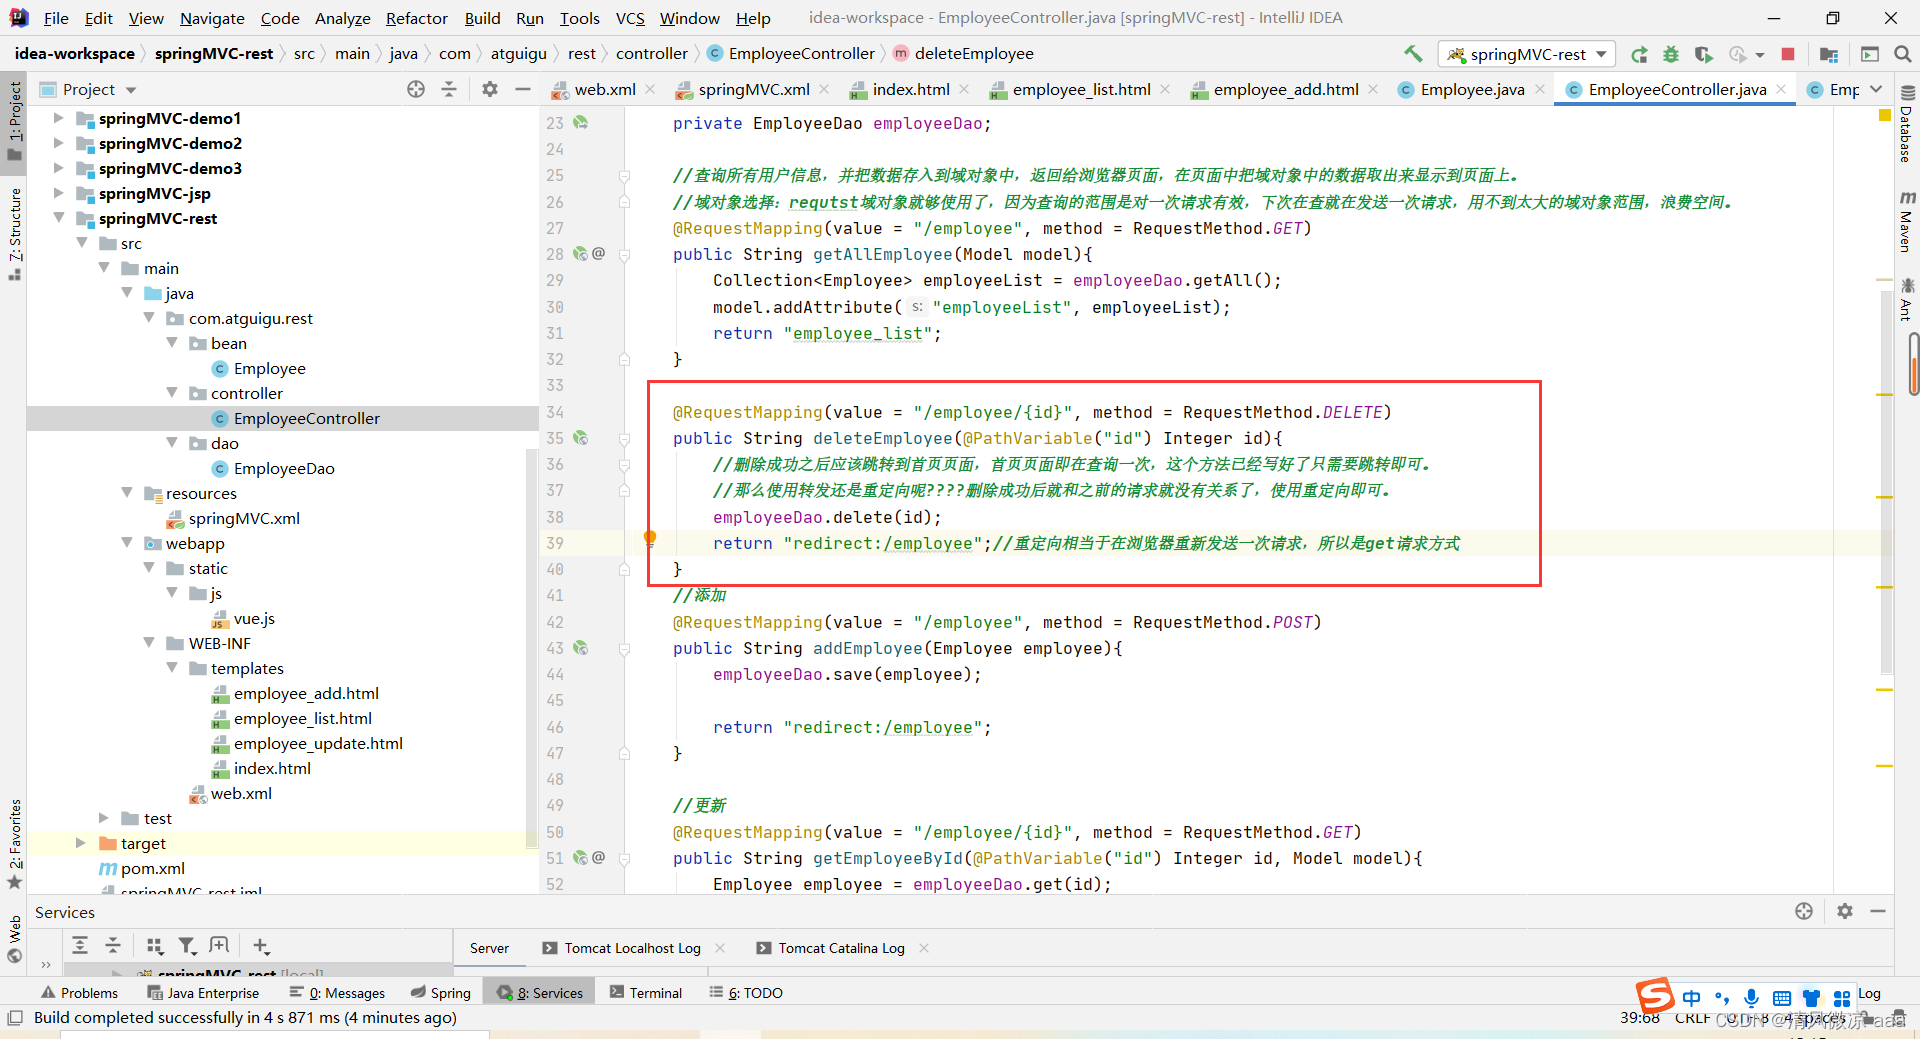This screenshot has height=1039, width=1920.
Task: Locate current file in Project panel
Action: [x=416, y=89]
